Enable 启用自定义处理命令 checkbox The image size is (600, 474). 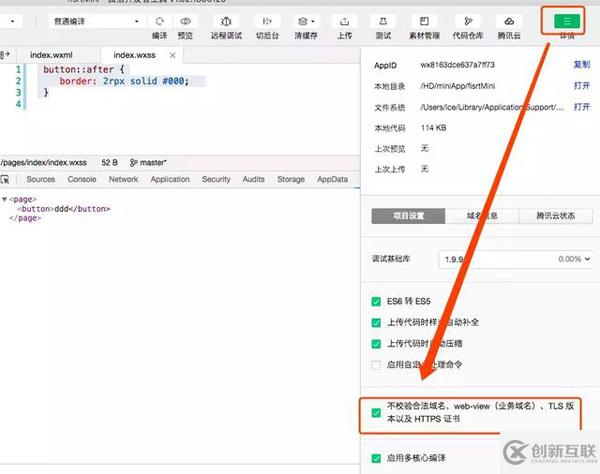[x=376, y=365]
